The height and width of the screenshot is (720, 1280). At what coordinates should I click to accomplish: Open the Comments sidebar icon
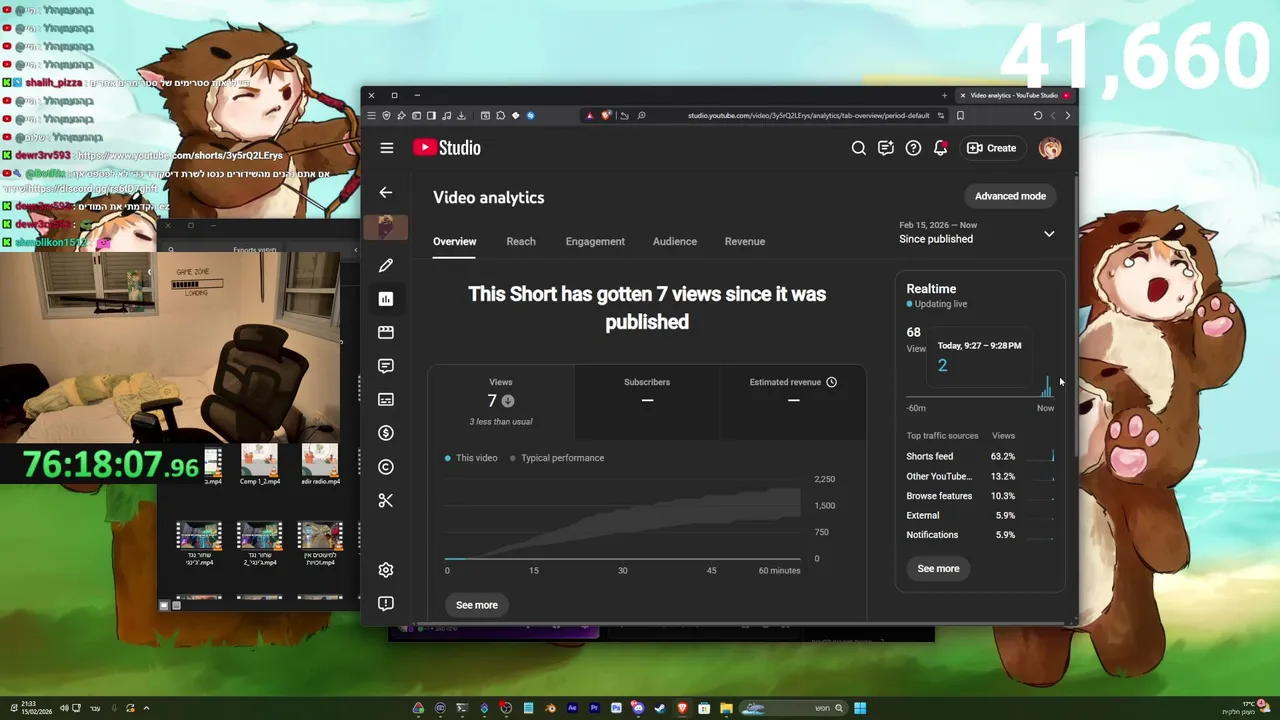click(386, 366)
